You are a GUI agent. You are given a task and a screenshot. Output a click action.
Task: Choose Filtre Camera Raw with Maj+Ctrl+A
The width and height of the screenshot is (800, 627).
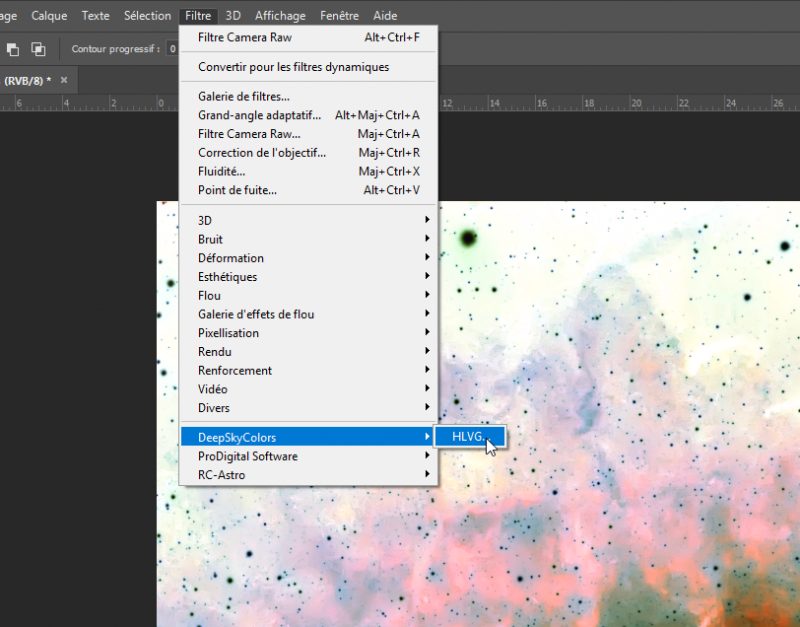[x=308, y=134]
